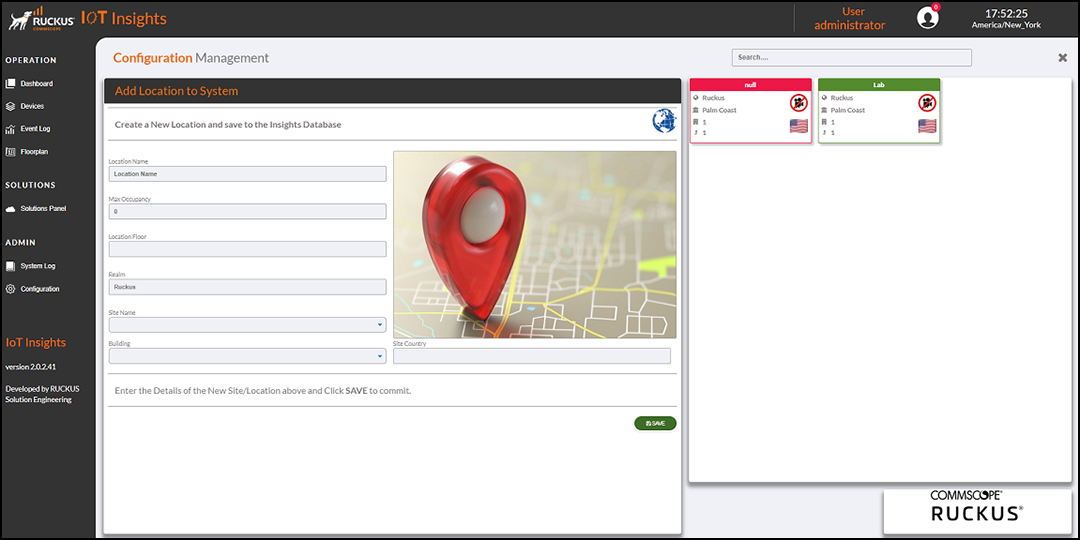Click the Max Occupancy field

click(x=247, y=211)
